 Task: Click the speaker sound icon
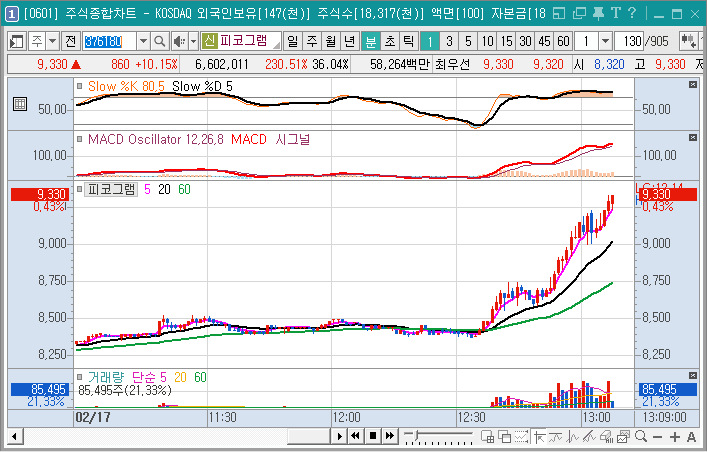(179, 42)
